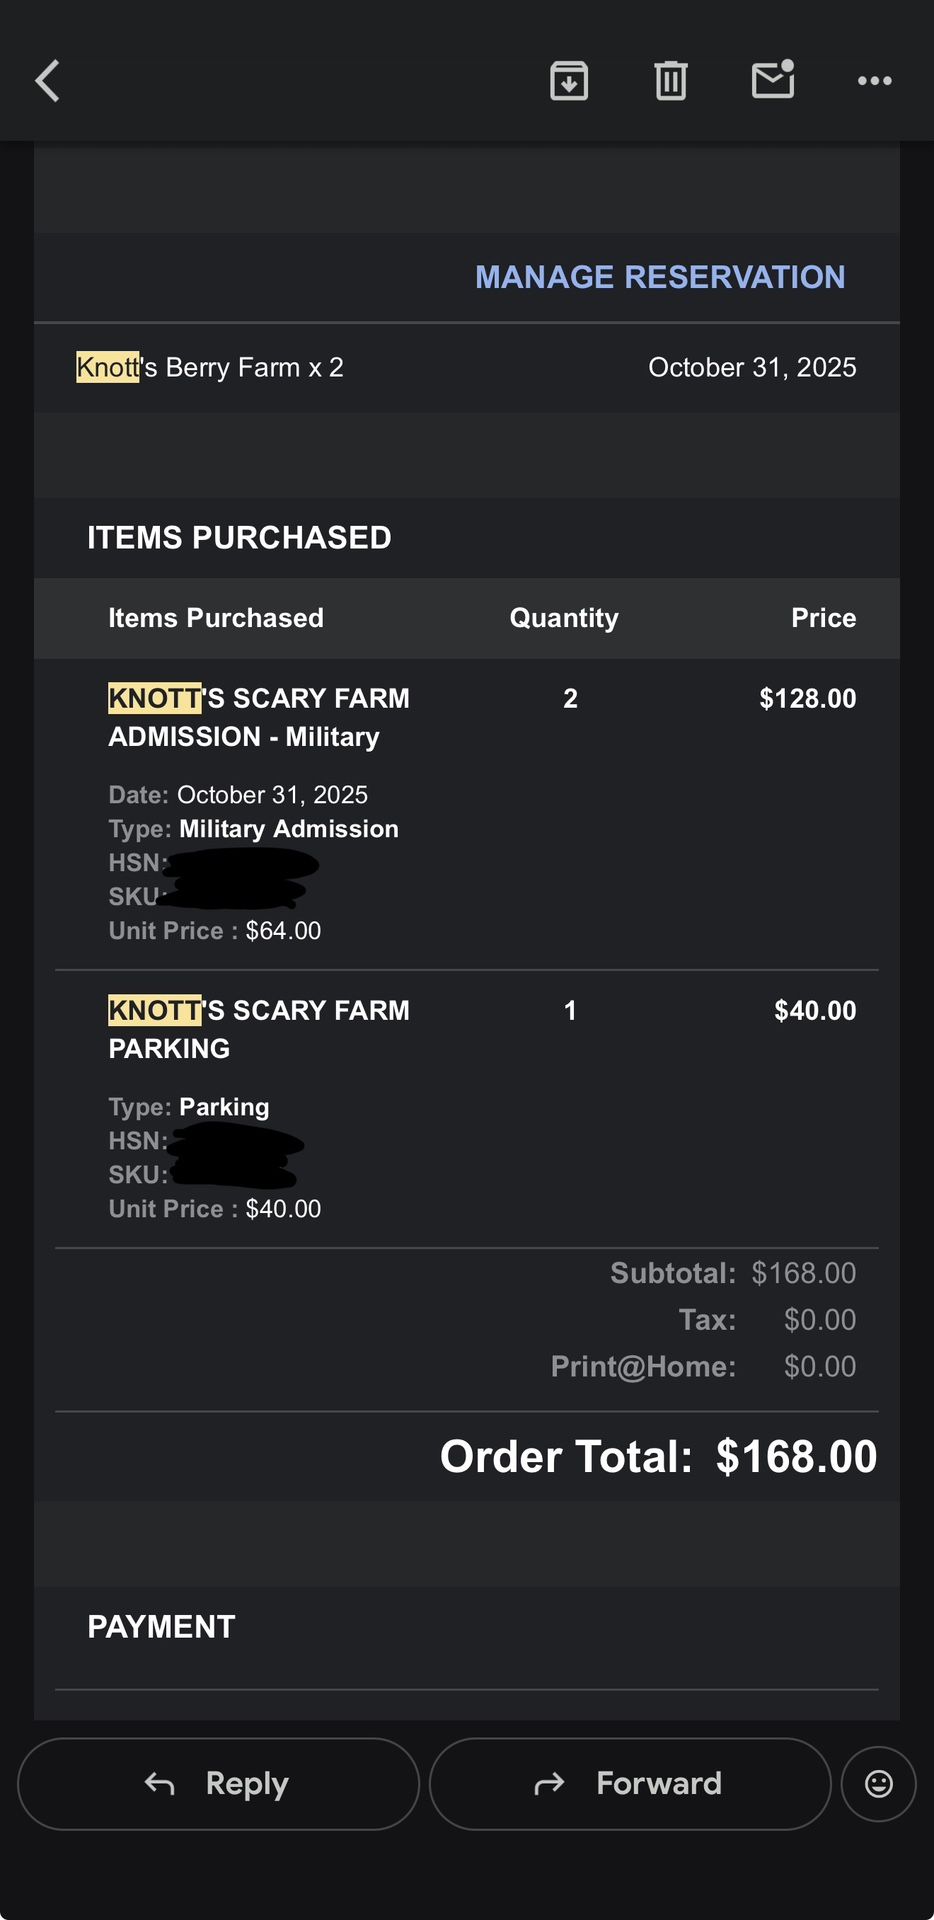Image resolution: width=934 pixels, height=1920 pixels.
Task: Reply to the Knott's receipt email
Action: tap(217, 1783)
